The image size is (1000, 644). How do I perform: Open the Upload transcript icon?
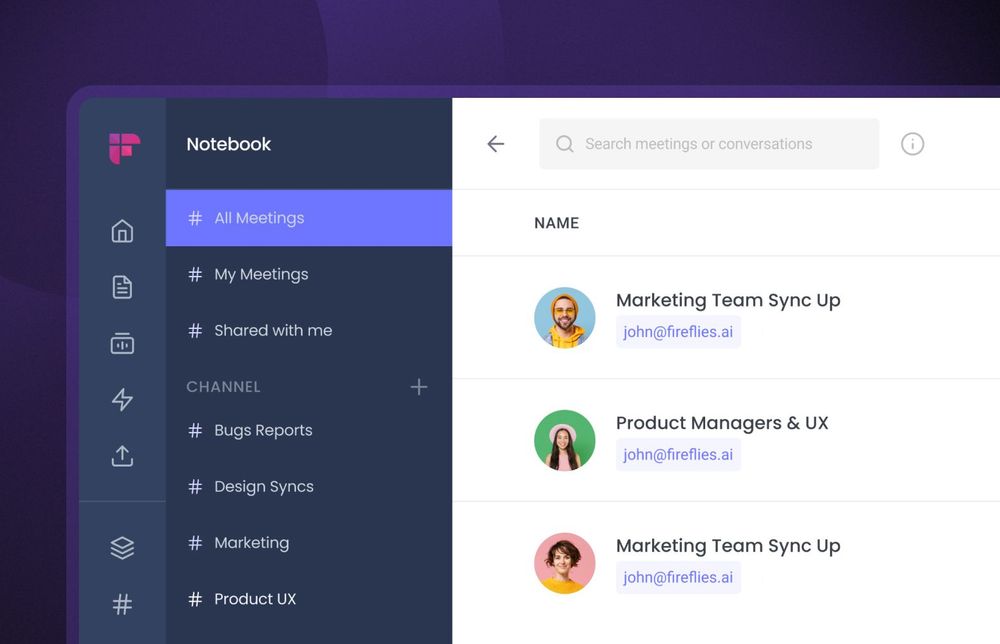(122, 456)
